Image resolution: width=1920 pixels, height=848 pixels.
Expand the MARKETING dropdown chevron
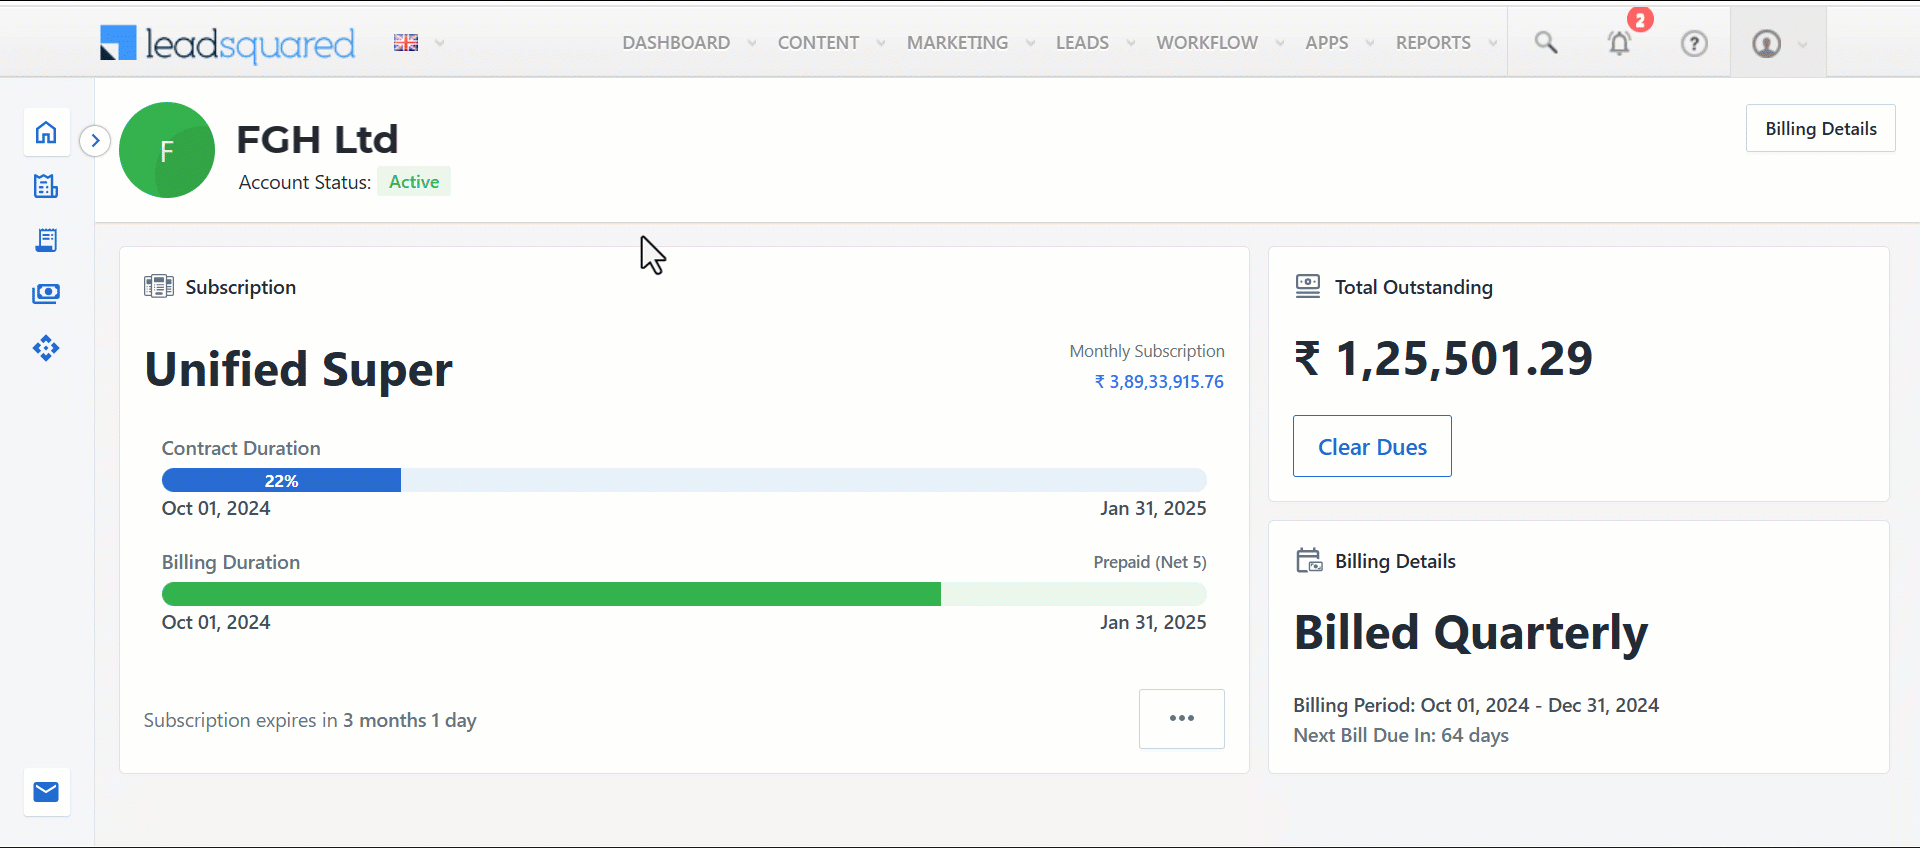click(x=1030, y=43)
